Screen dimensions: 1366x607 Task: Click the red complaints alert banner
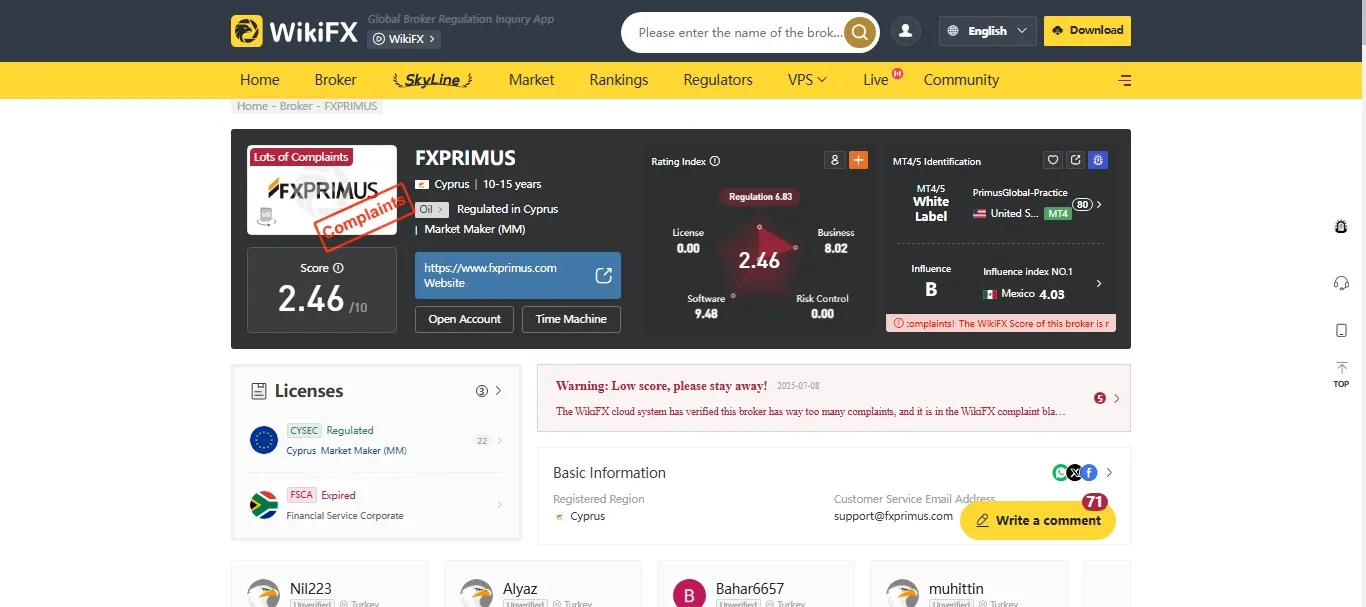(1001, 323)
